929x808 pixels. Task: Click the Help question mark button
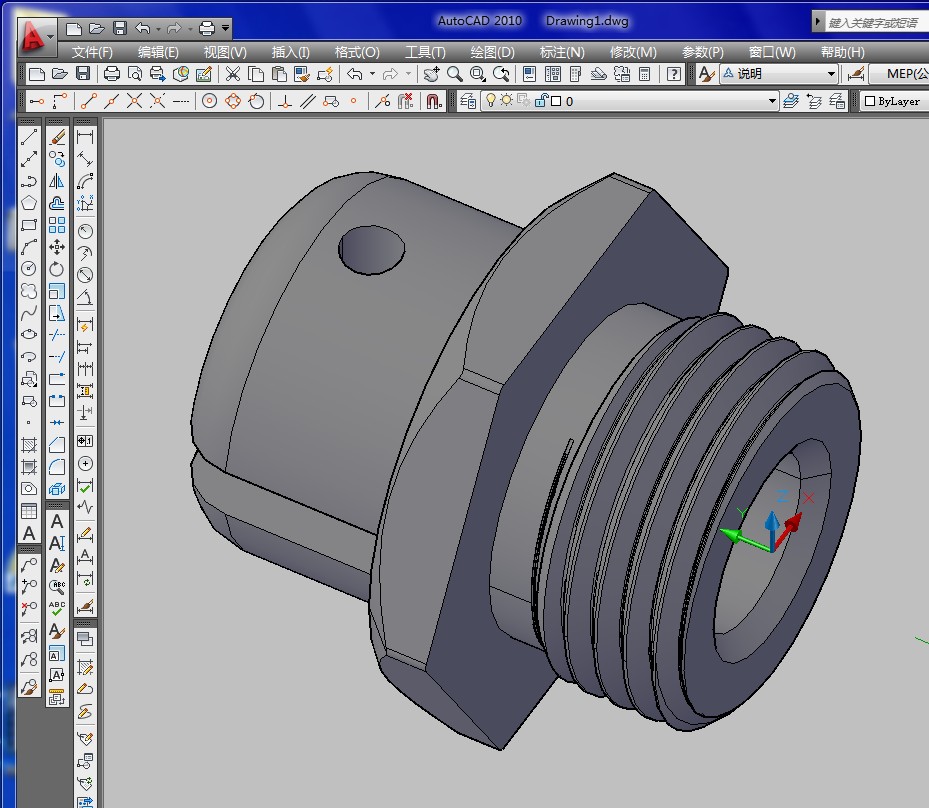coord(674,74)
